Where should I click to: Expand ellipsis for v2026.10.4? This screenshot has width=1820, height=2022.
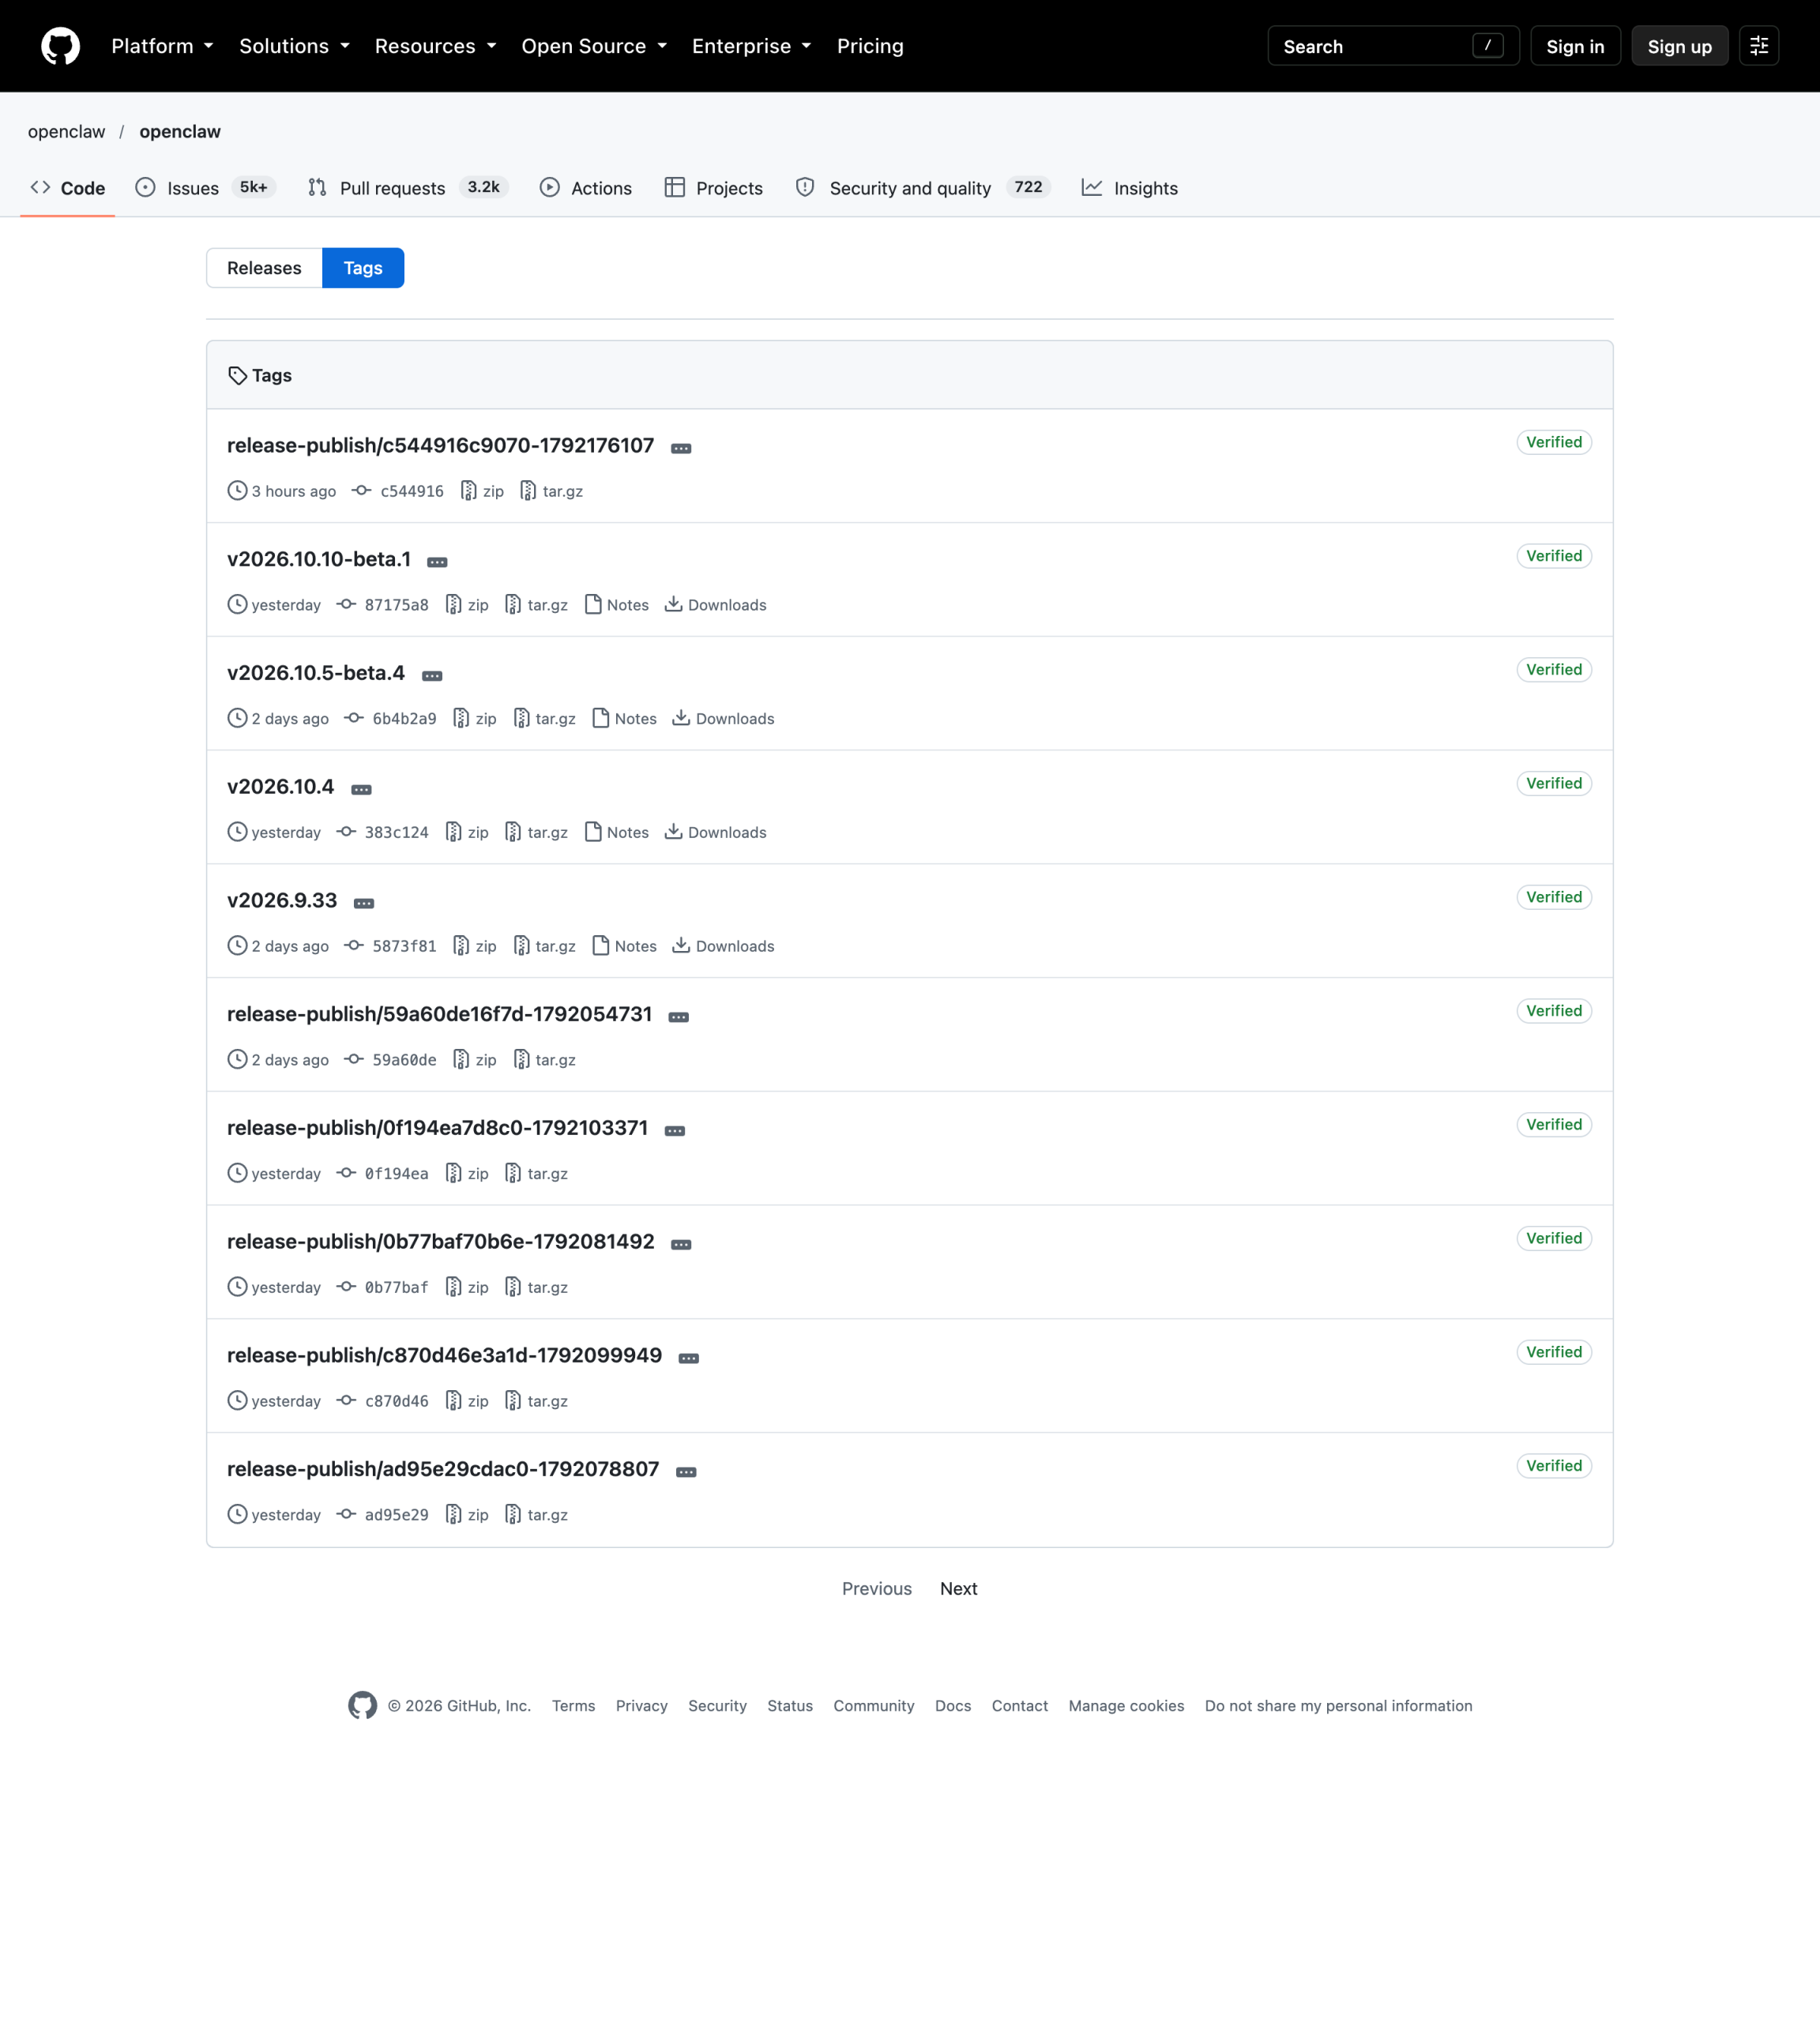tap(361, 790)
